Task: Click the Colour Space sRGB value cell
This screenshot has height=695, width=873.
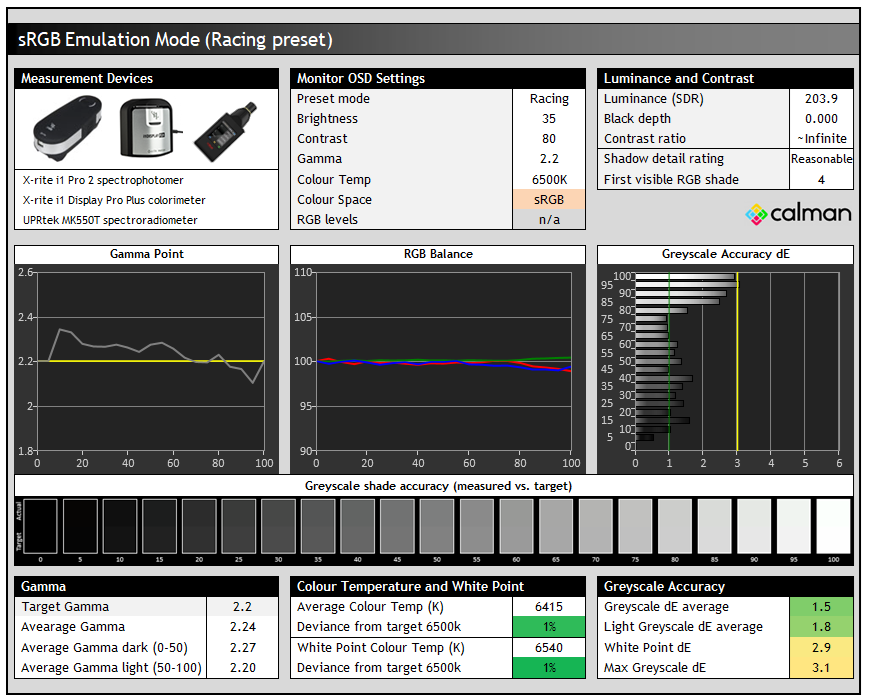Action: 548,200
